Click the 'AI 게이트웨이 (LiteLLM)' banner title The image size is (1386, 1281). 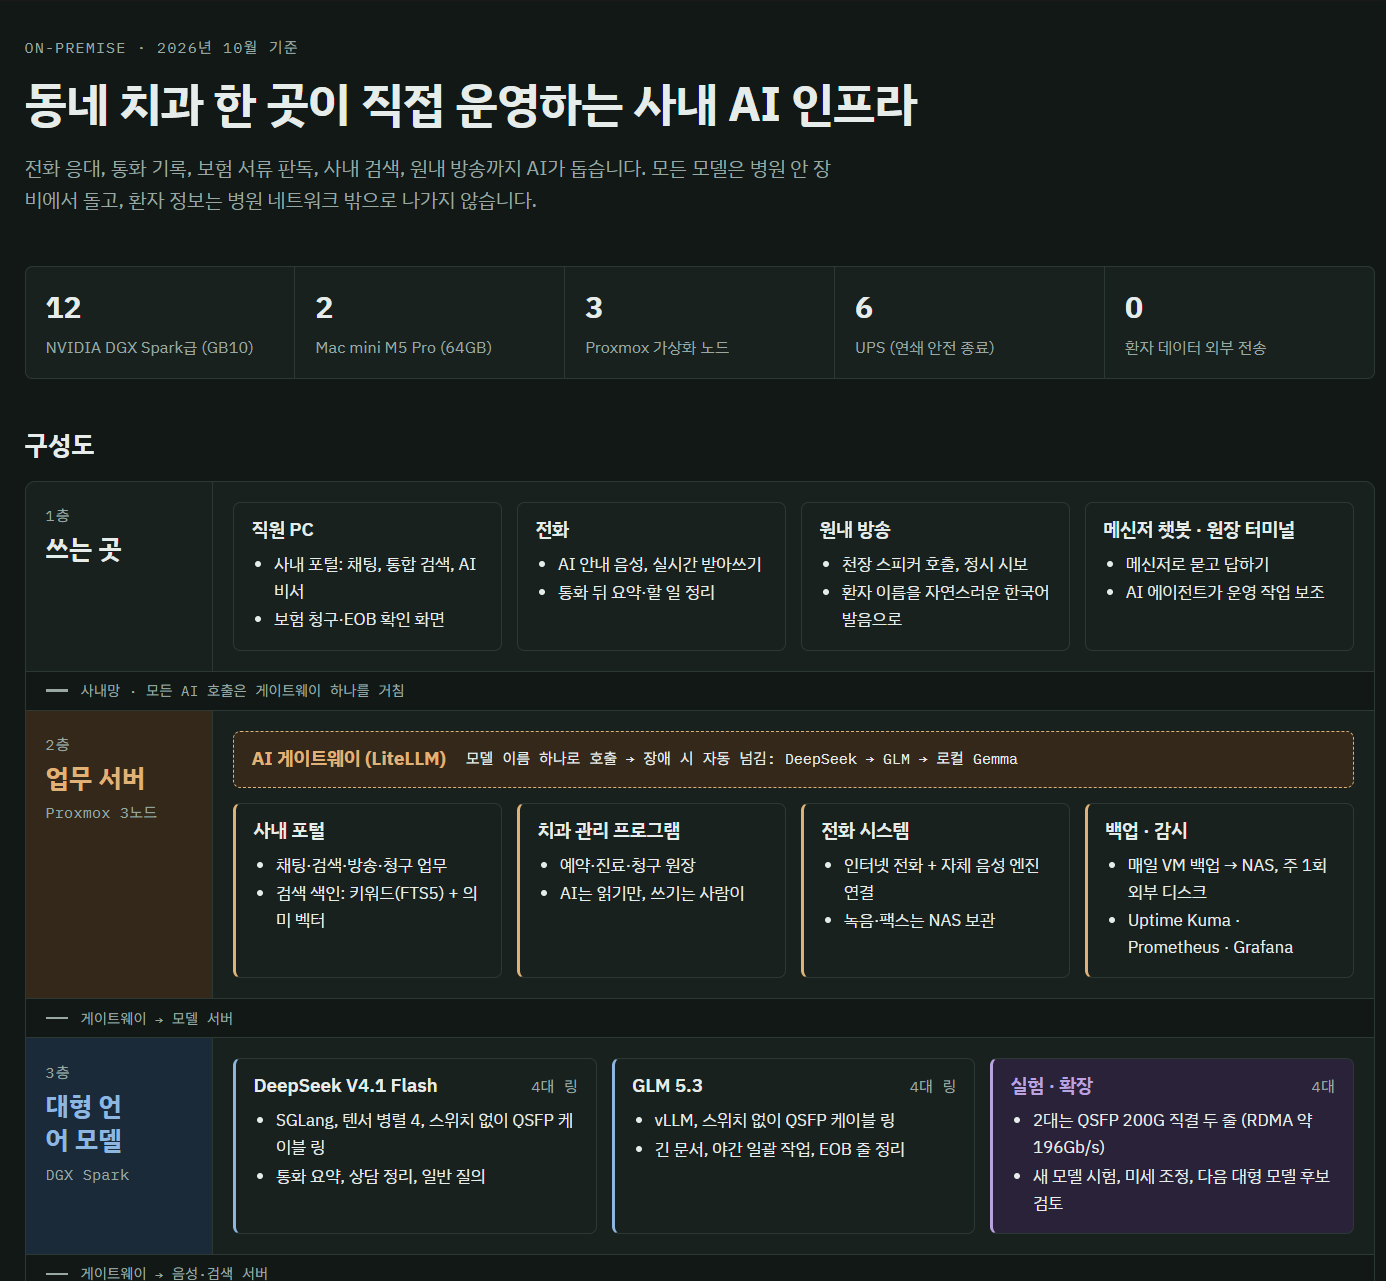tap(349, 759)
